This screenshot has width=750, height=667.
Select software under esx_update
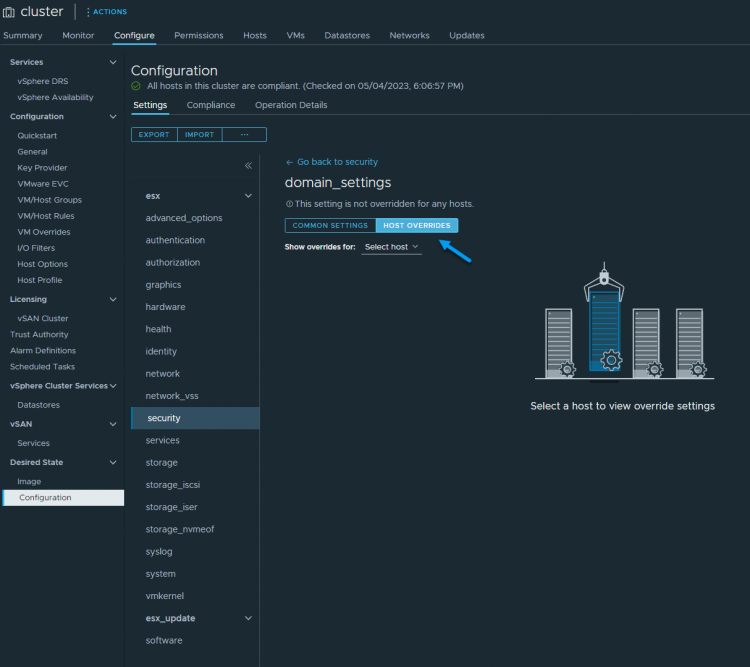point(164,640)
